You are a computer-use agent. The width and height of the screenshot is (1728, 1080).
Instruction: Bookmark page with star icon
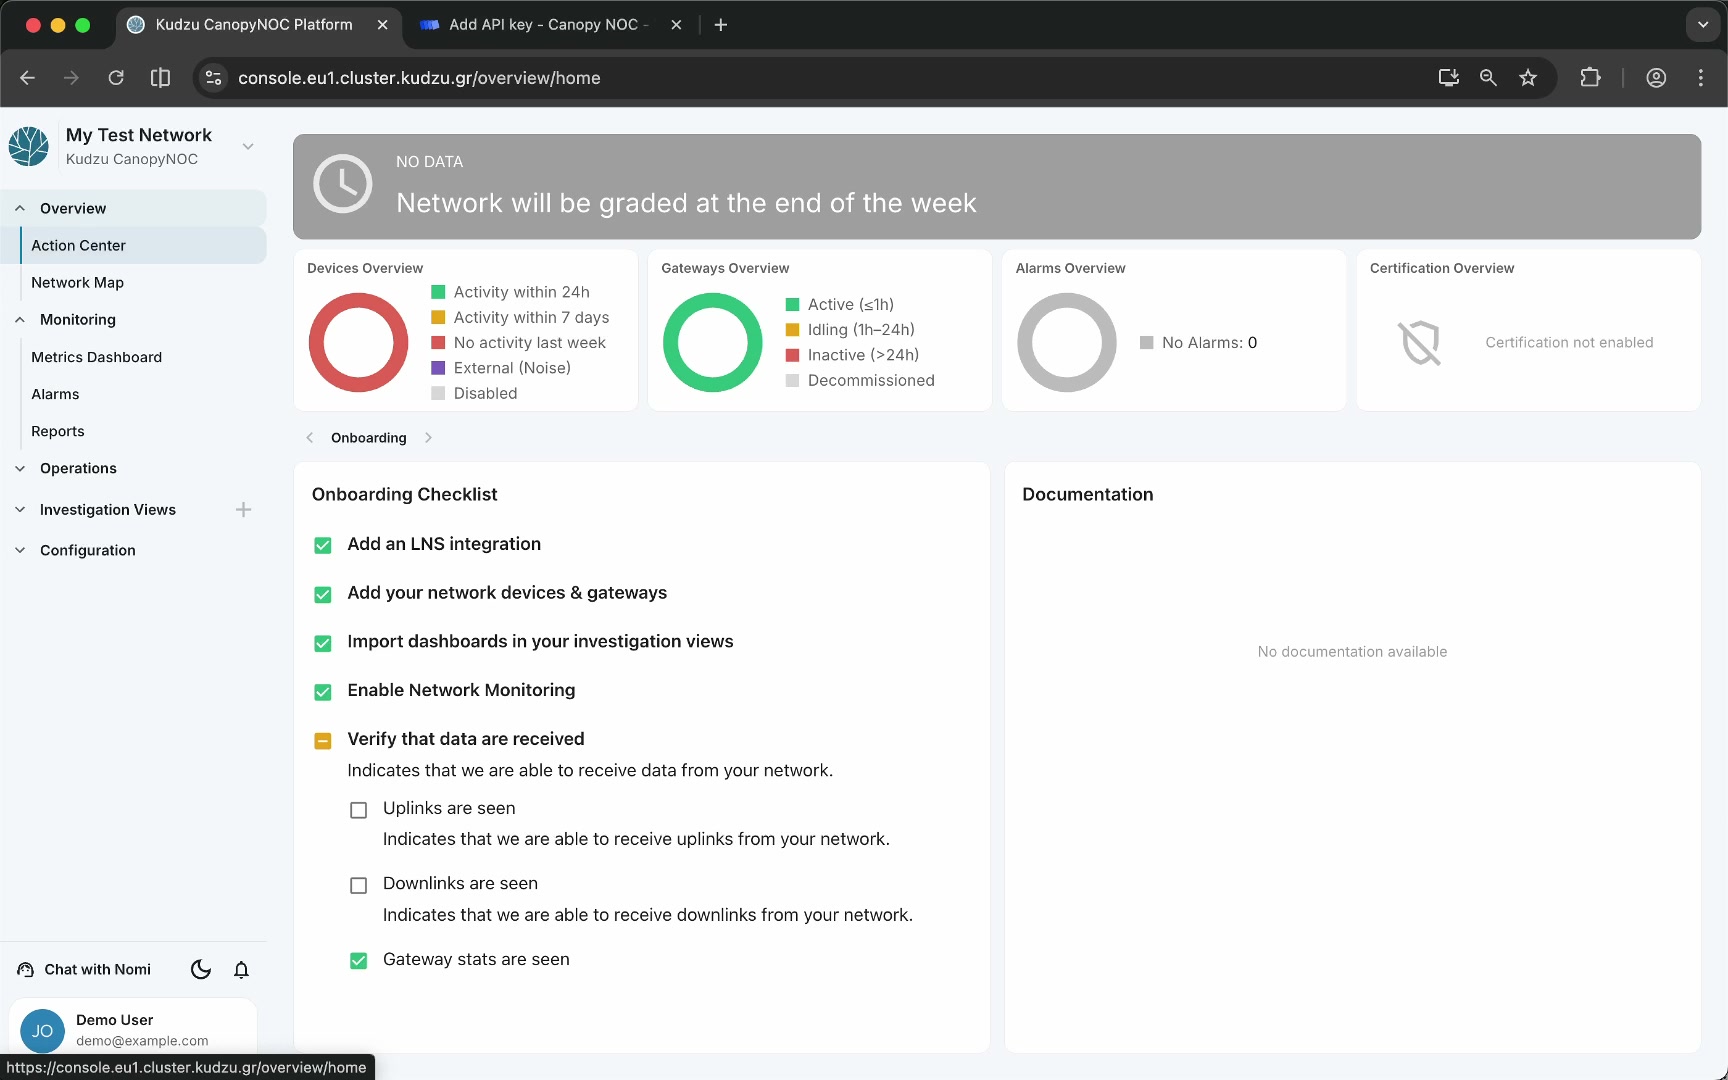(1528, 78)
